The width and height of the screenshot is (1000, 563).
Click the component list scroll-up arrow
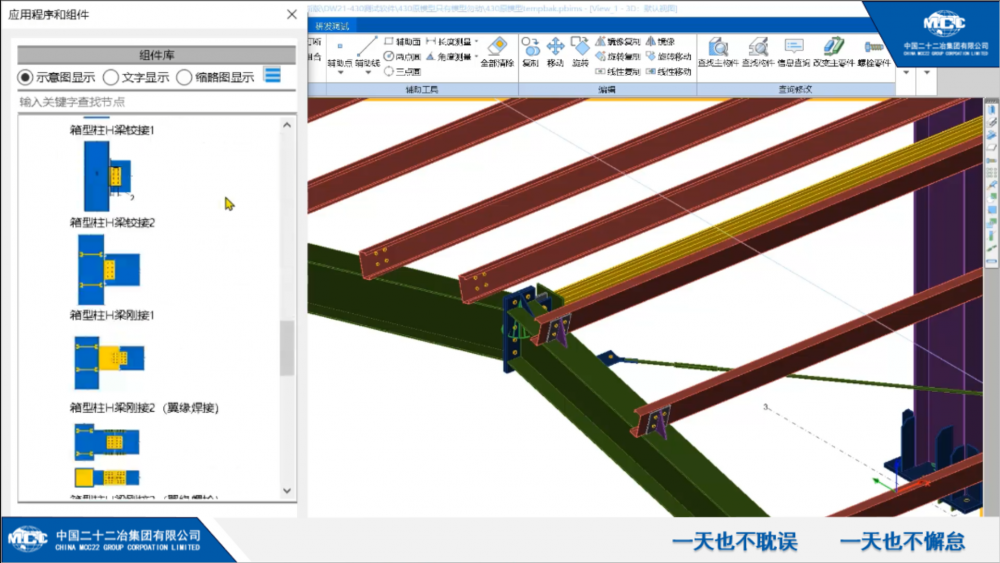(287, 126)
